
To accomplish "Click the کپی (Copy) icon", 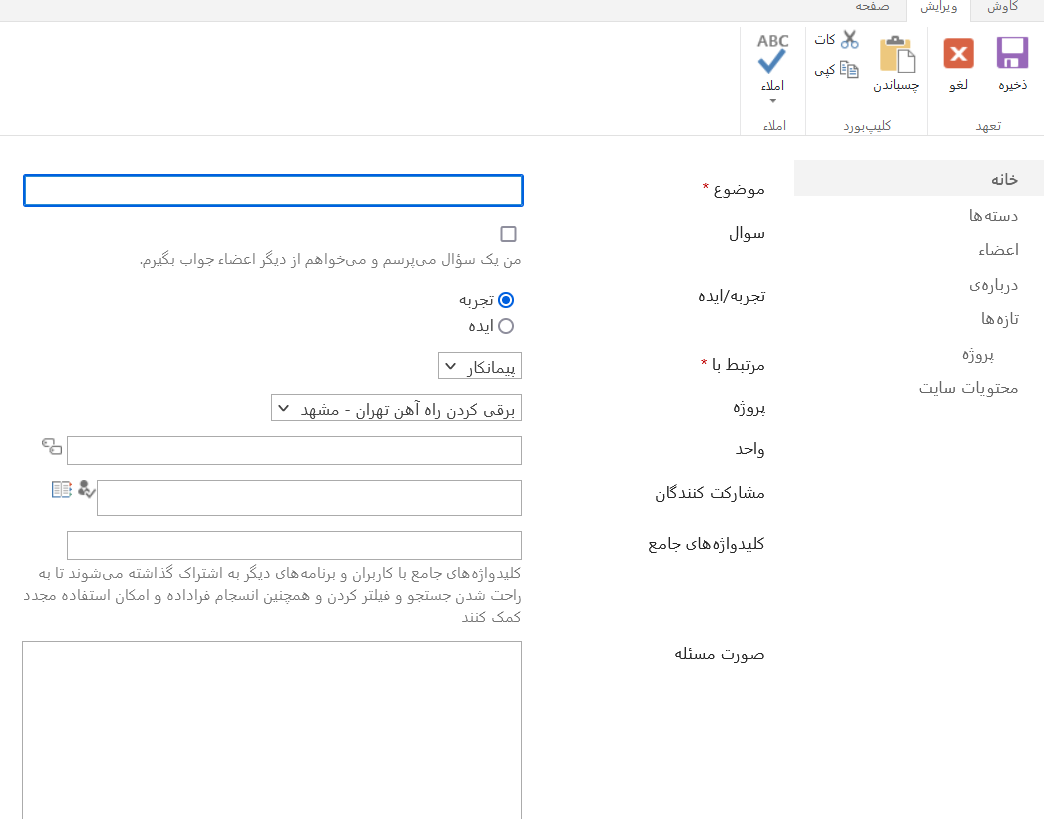I will coord(849,69).
